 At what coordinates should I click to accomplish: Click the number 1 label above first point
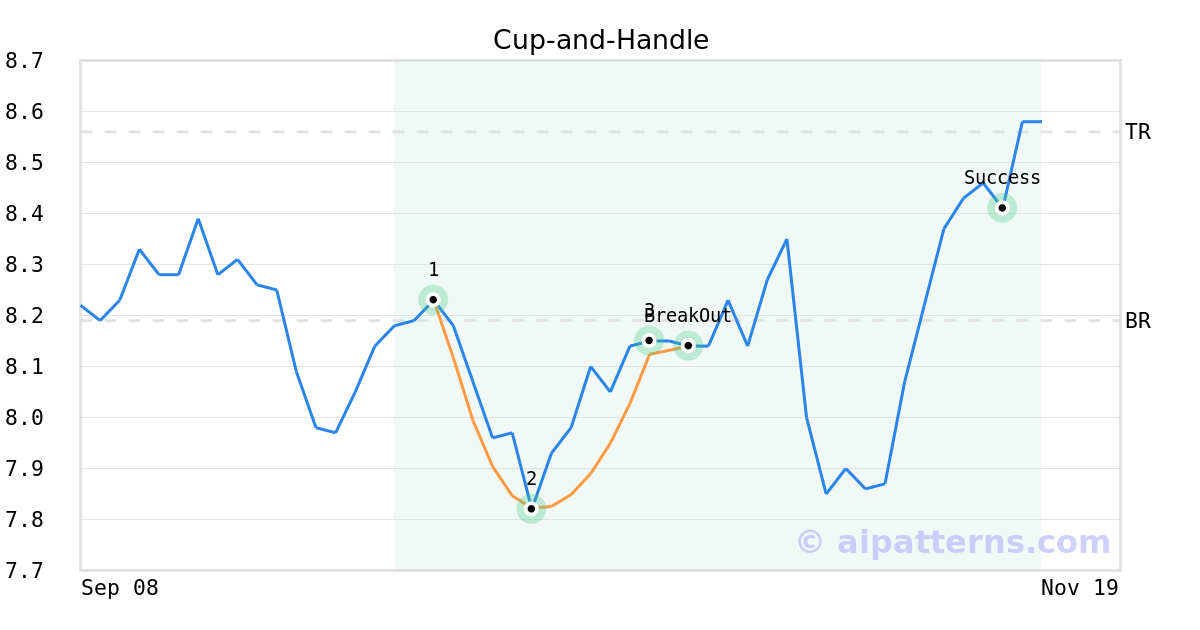[x=433, y=270]
